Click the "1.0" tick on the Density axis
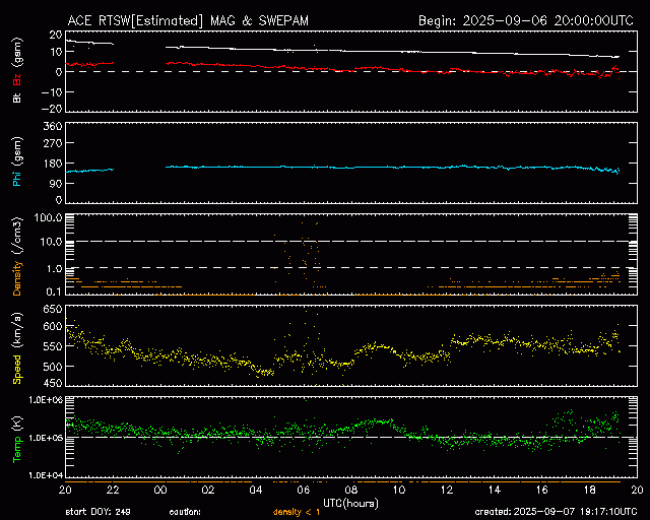This screenshot has height=520, width=650. [x=54, y=269]
